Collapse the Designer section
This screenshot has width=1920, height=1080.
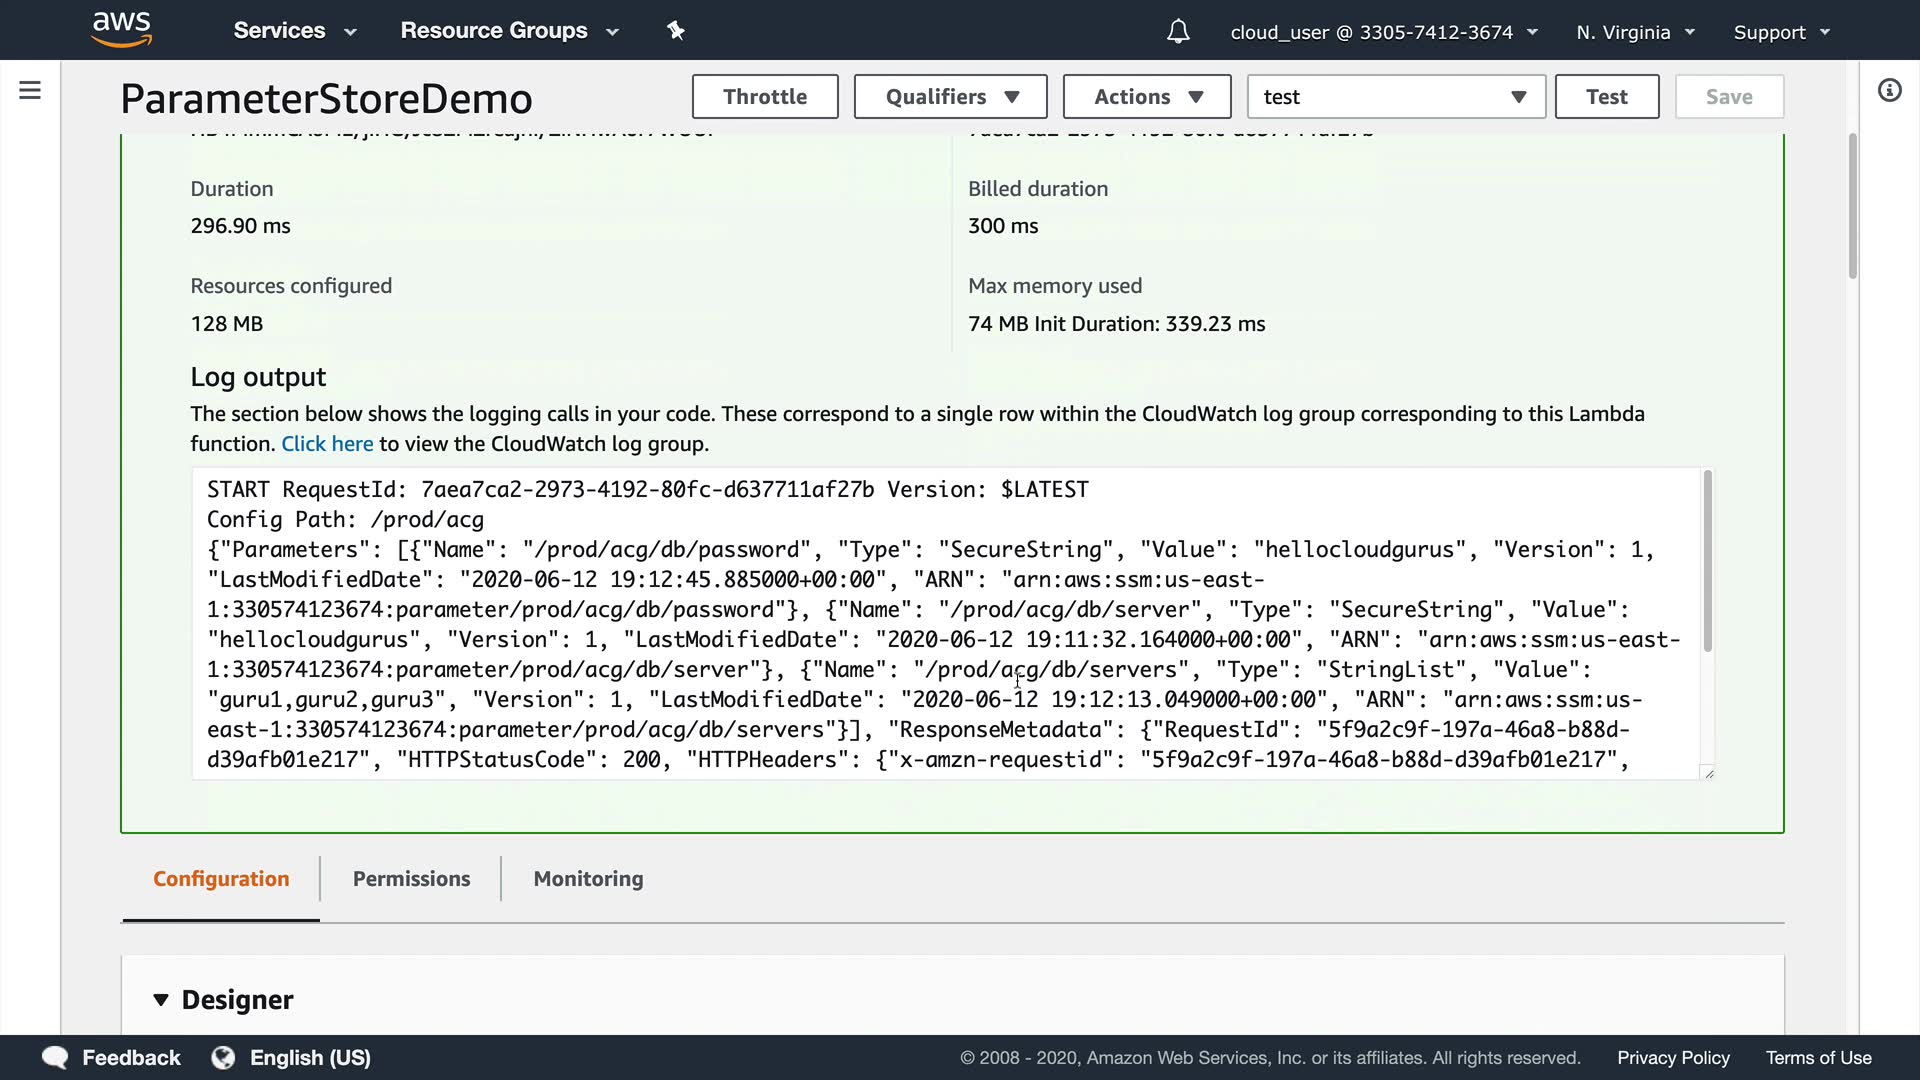161,1000
